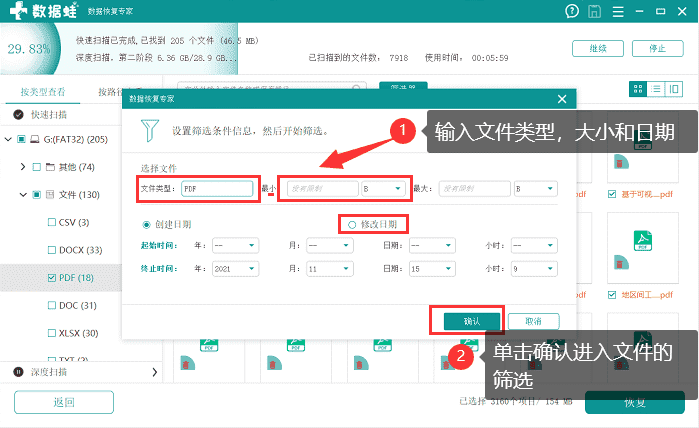Image resolution: width=699 pixels, height=428 pixels.
Task: Open the minimum size unit dropdown
Action: click(x=383, y=189)
